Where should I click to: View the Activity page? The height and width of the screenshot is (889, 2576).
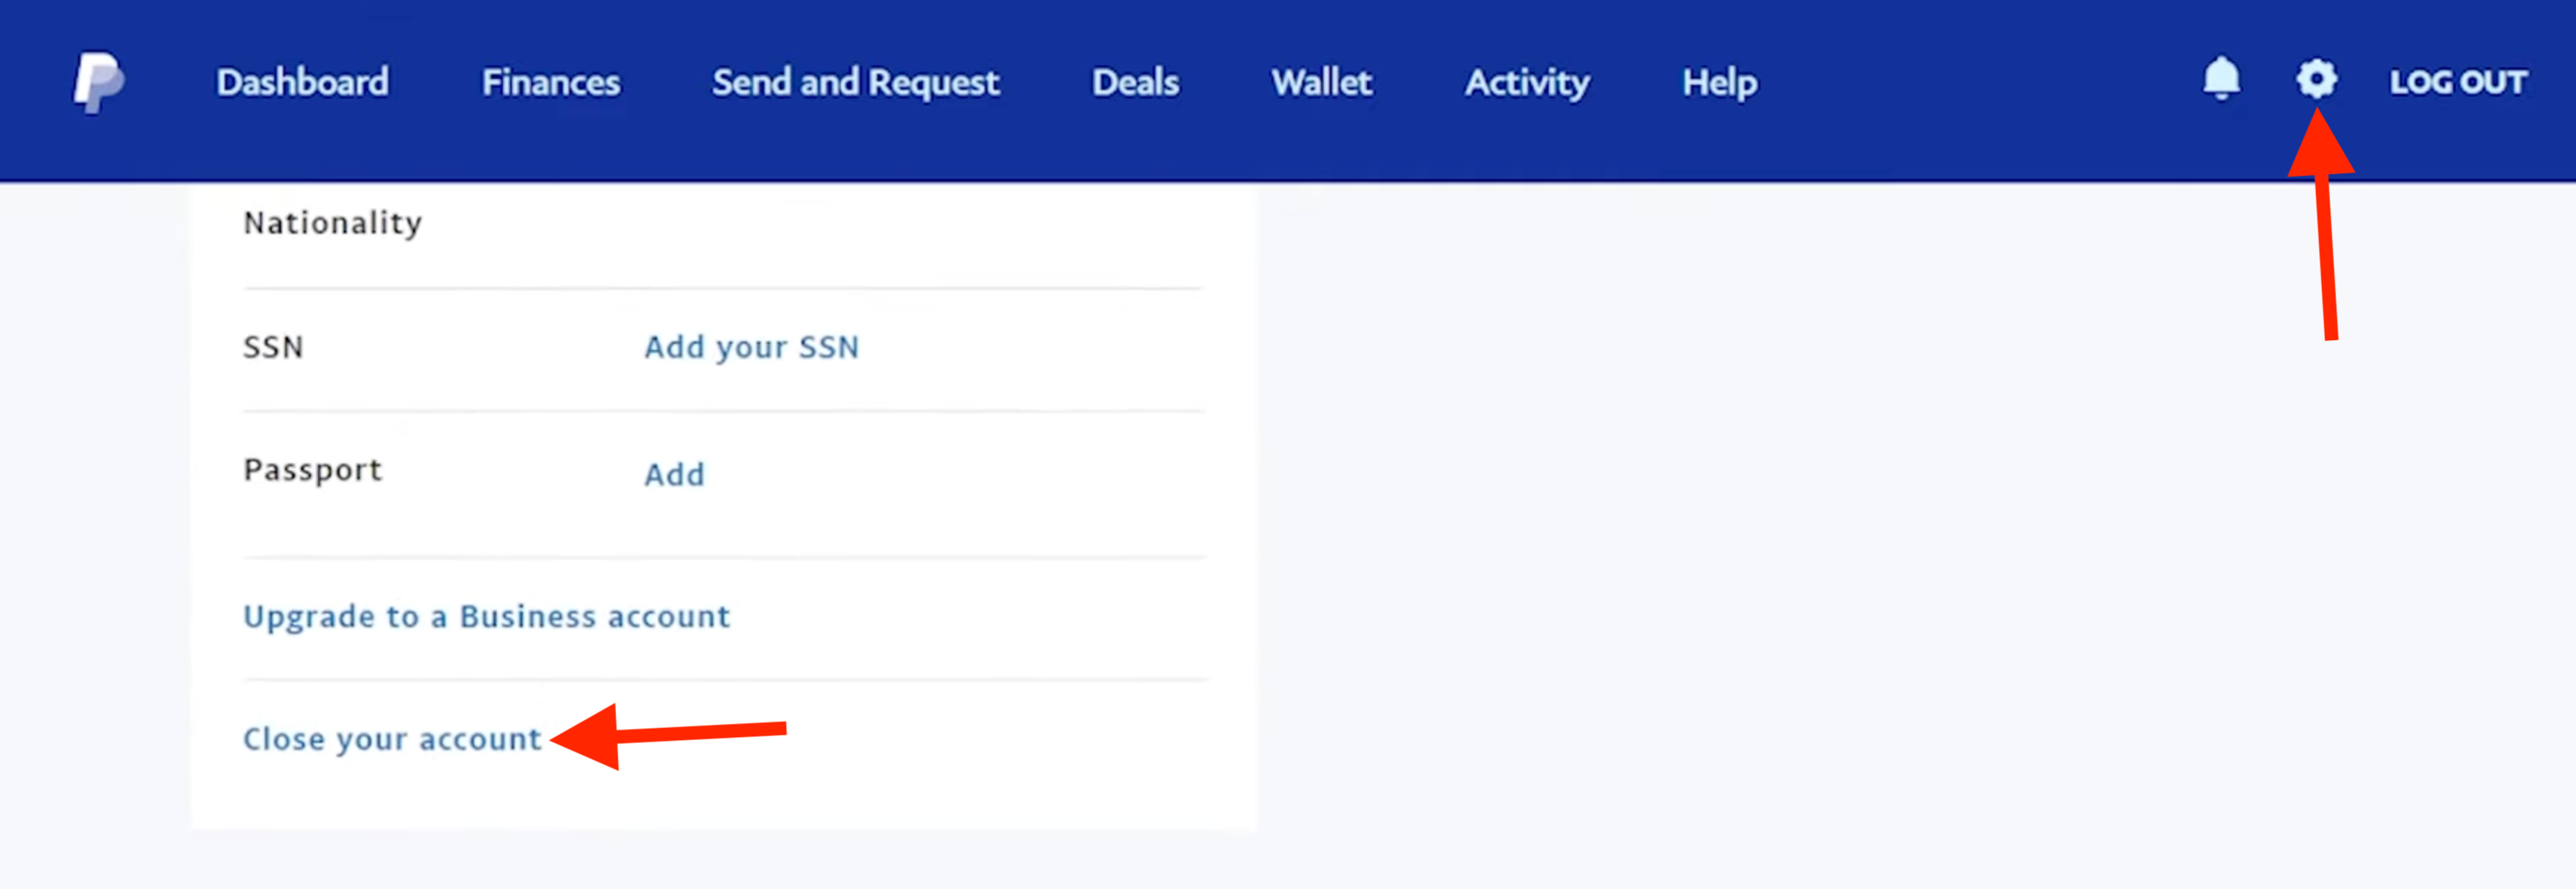1527,83
